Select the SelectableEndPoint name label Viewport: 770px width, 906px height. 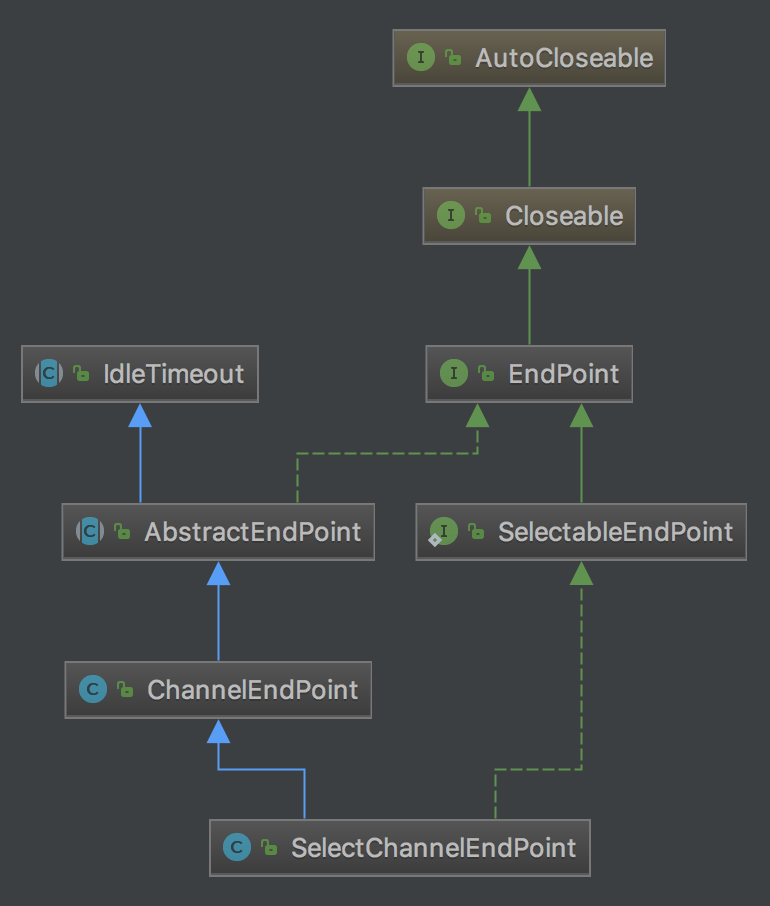click(615, 532)
